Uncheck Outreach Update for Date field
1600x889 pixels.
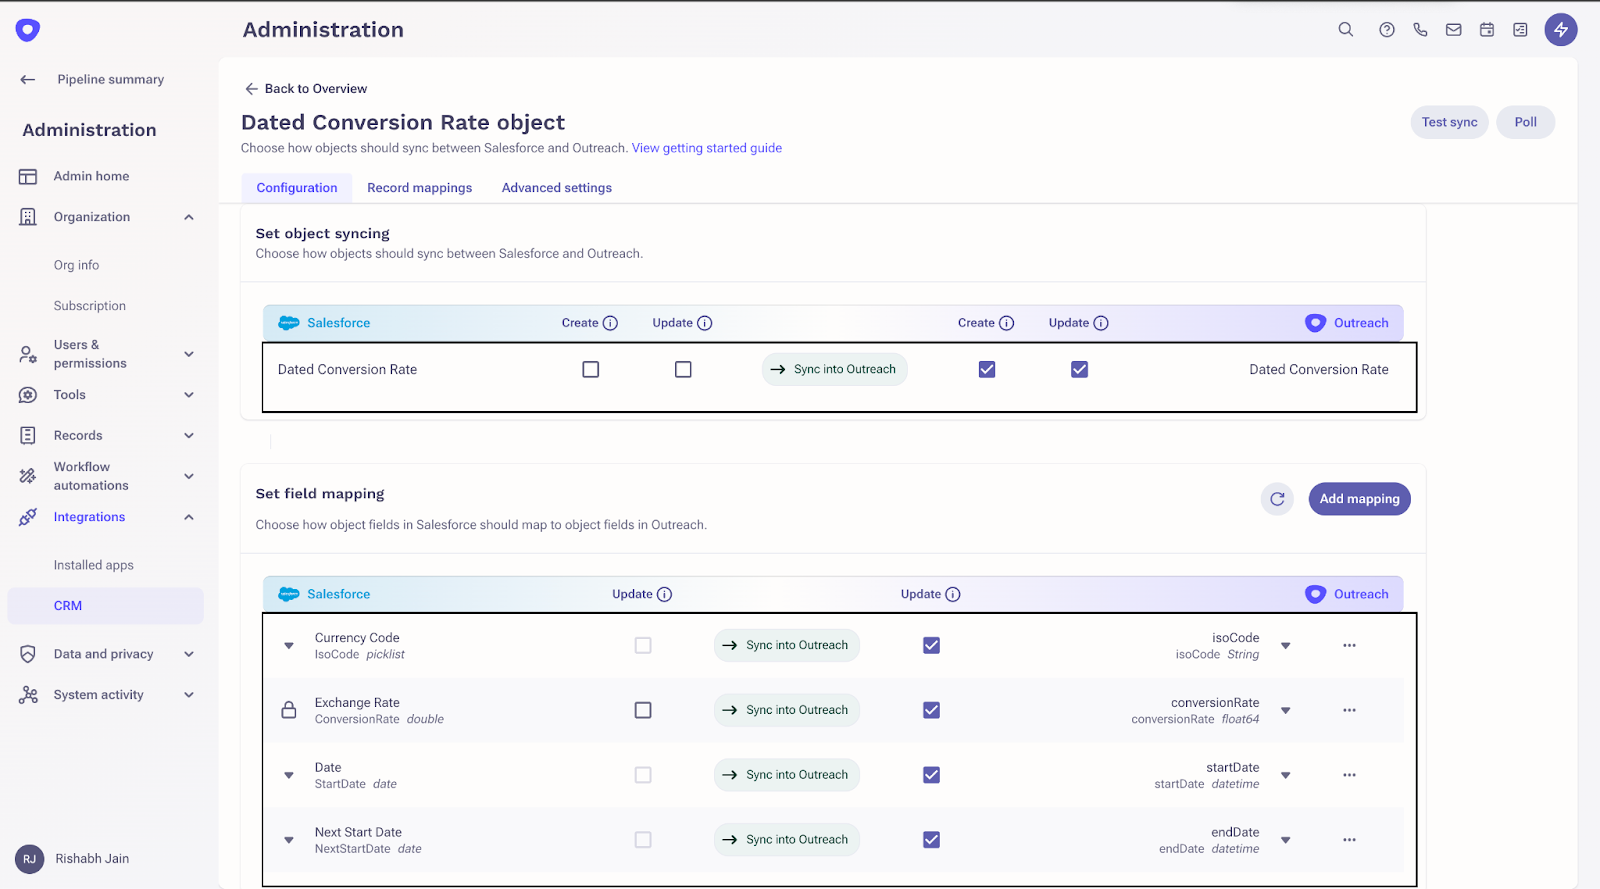[x=931, y=775]
